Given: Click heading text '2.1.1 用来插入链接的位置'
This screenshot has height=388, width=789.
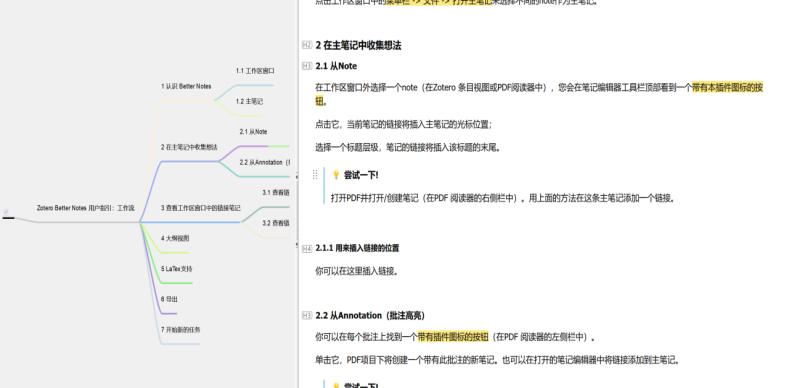Looking at the screenshot, I should coord(357,248).
